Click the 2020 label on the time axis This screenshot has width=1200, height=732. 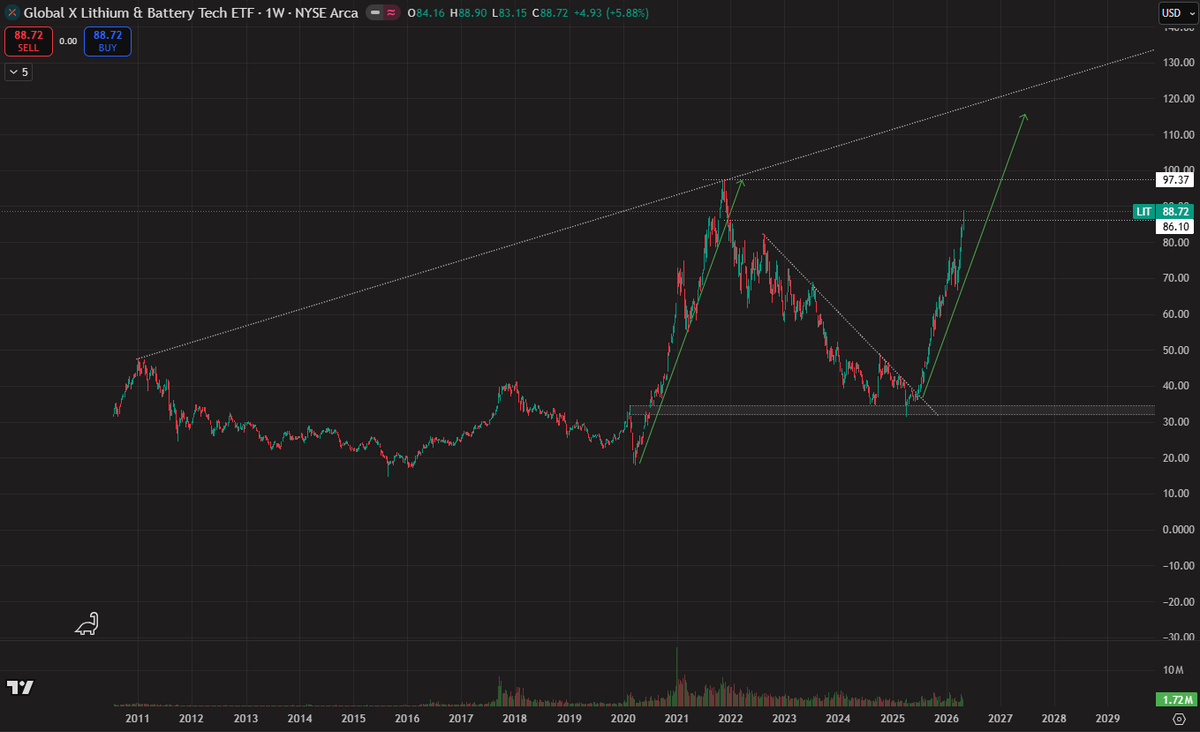pos(623,718)
